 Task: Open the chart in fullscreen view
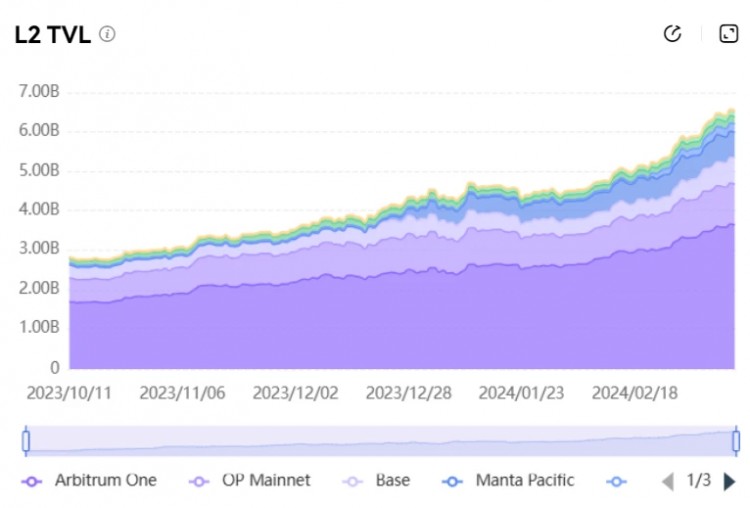pyautogui.click(x=728, y=34)
